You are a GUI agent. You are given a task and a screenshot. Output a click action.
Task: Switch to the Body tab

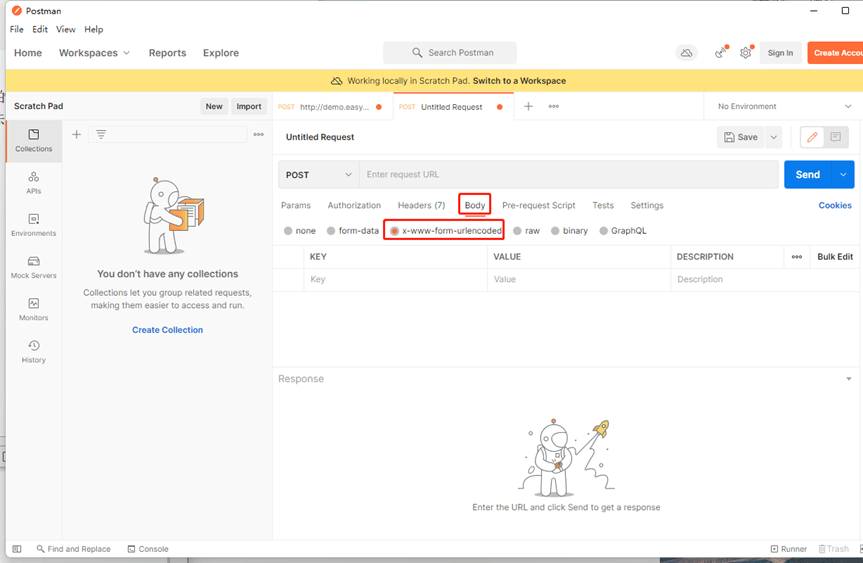(474, 205)
